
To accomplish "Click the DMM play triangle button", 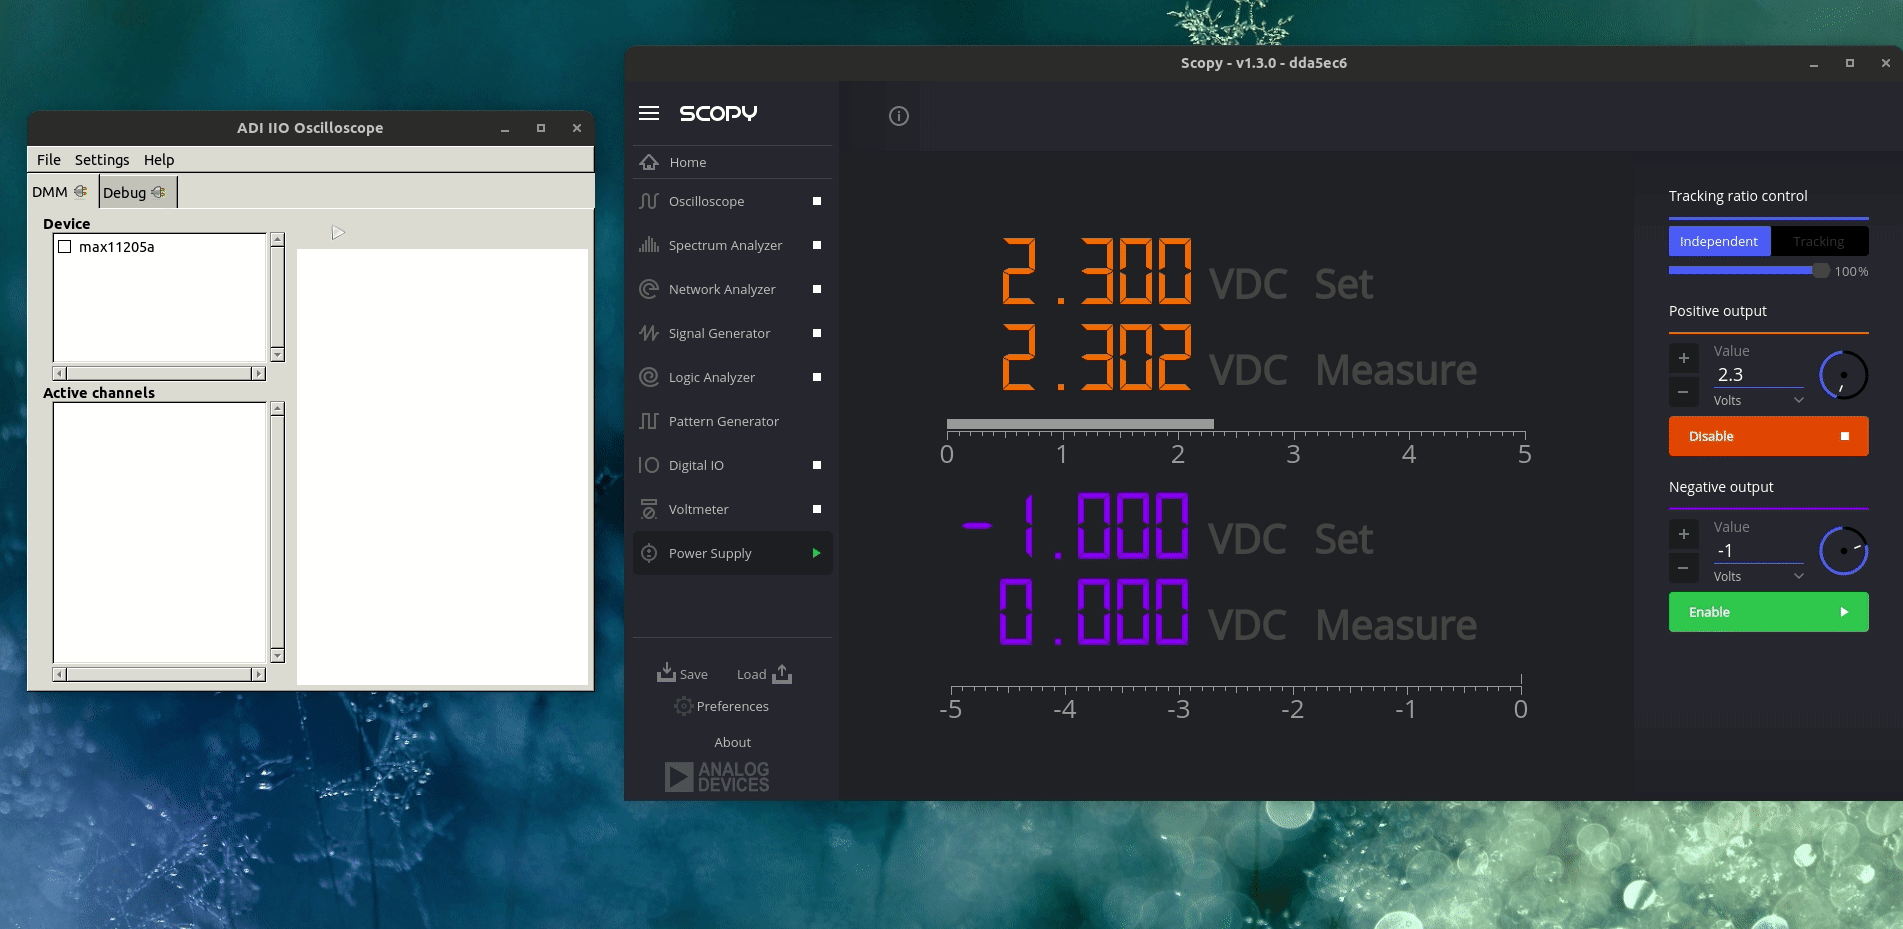I will (x=338, y=233).
